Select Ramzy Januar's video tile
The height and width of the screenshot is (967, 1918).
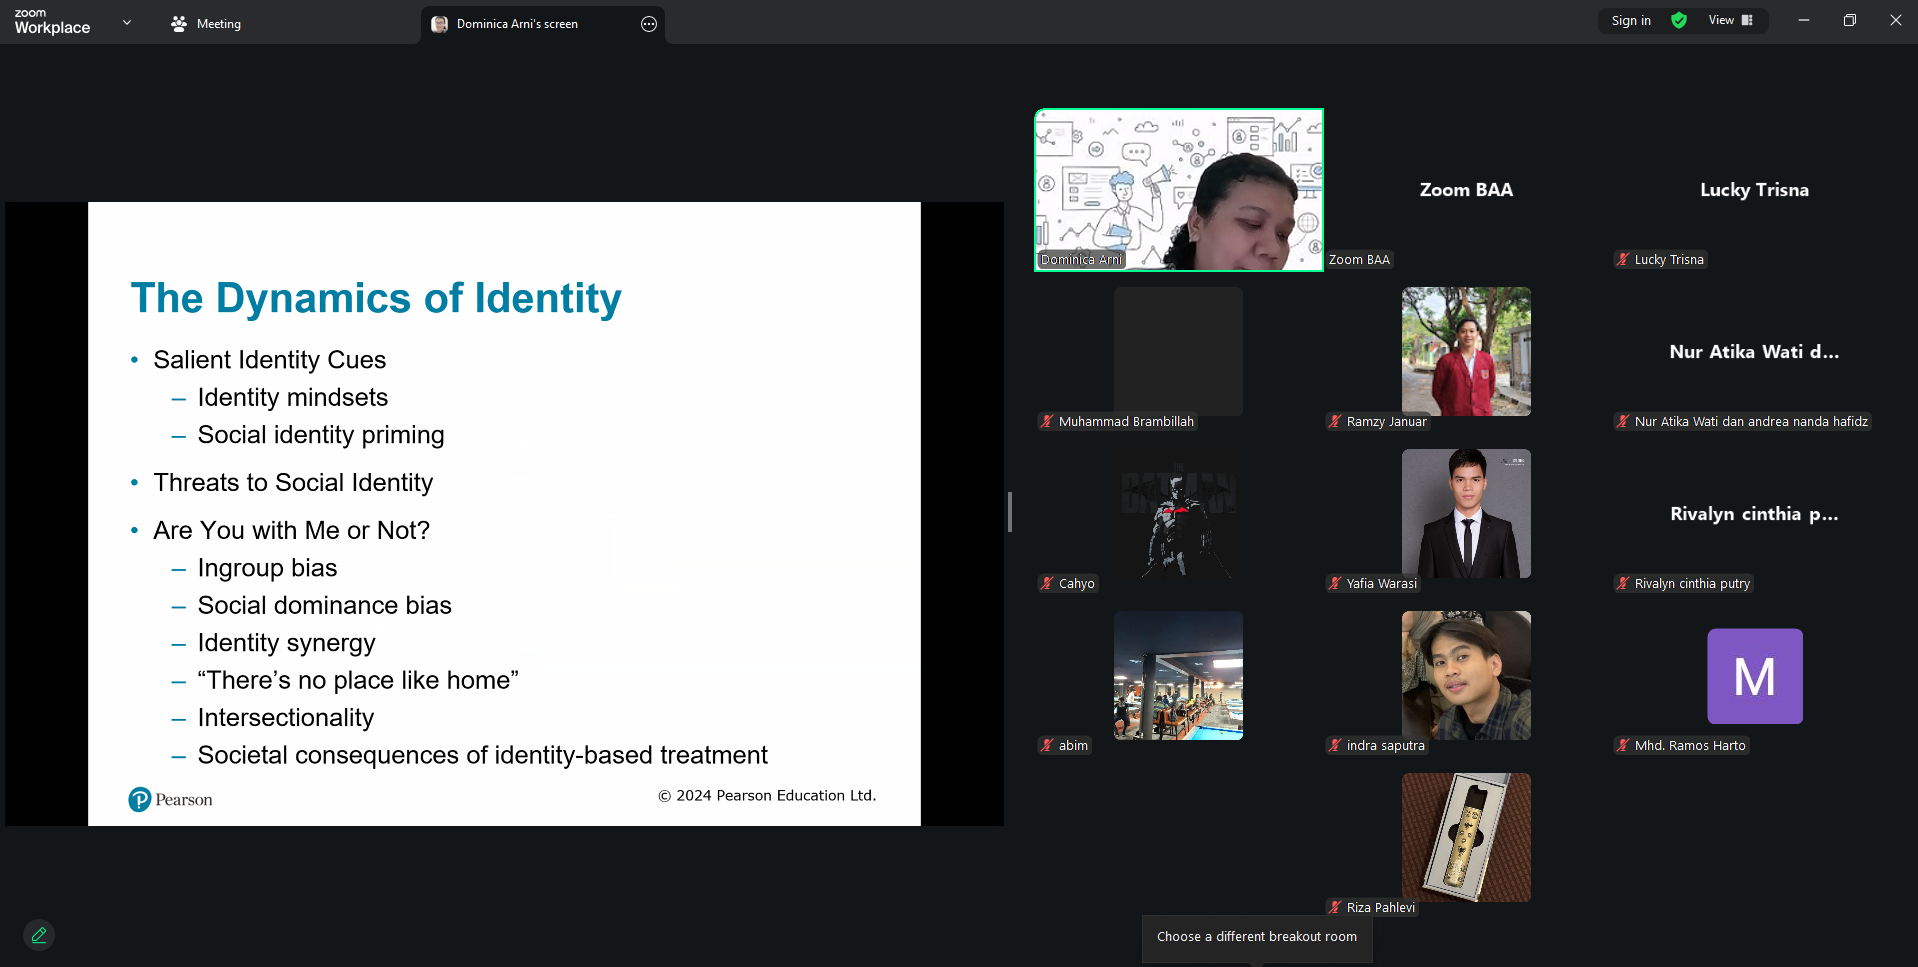coord(1466,352)
